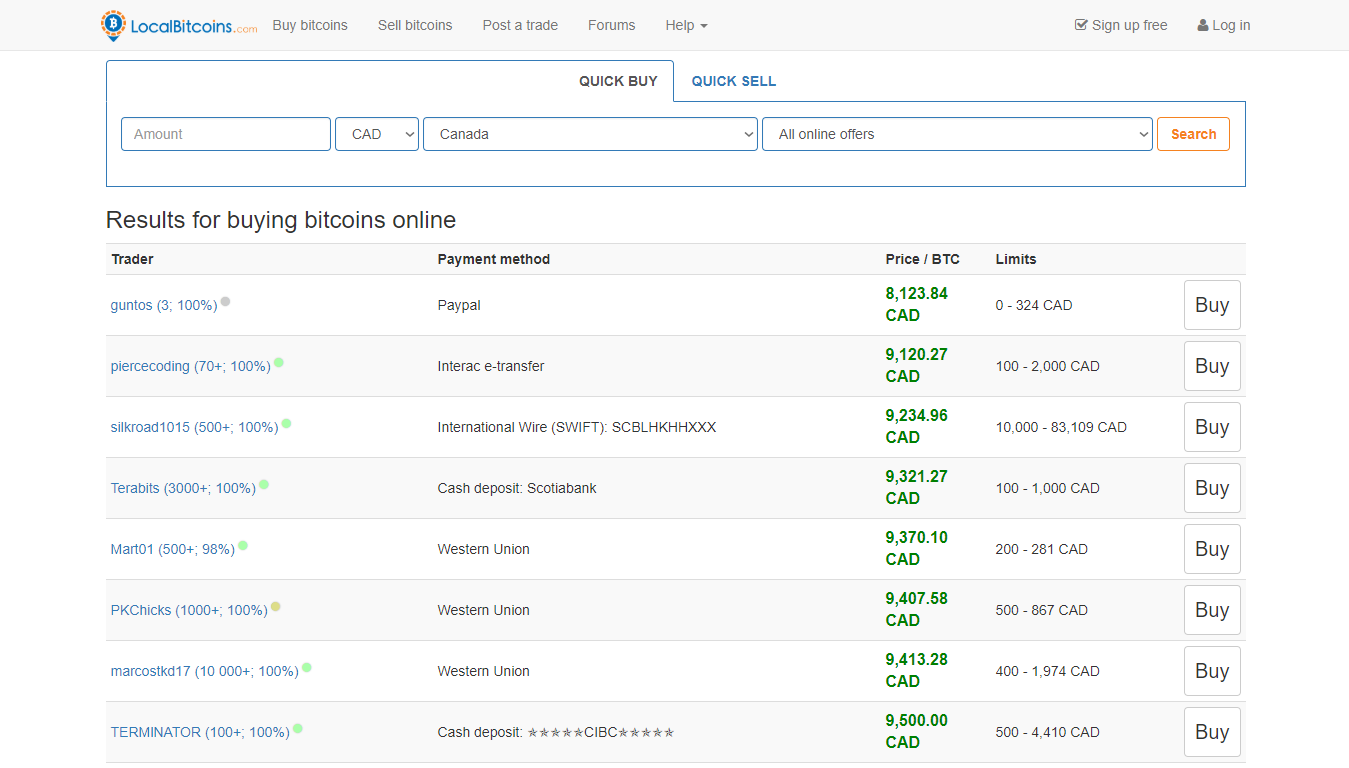Viewport: 1349px width, 768px height.
Task: Open piercecoding trader profile
Action: pyautogui.click(x=191, y=366)
